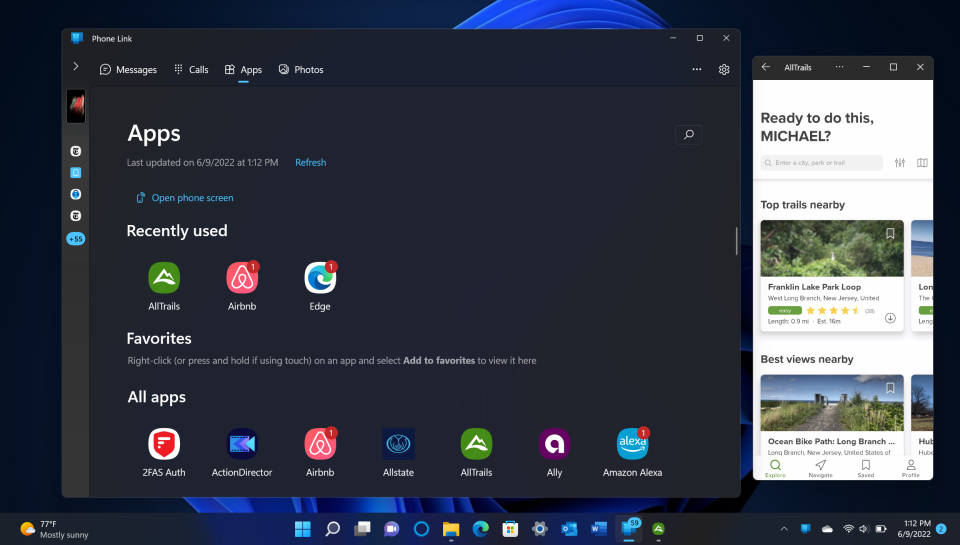
Task: Open Profile tab in AllTrails
Action: click(910, 468)
